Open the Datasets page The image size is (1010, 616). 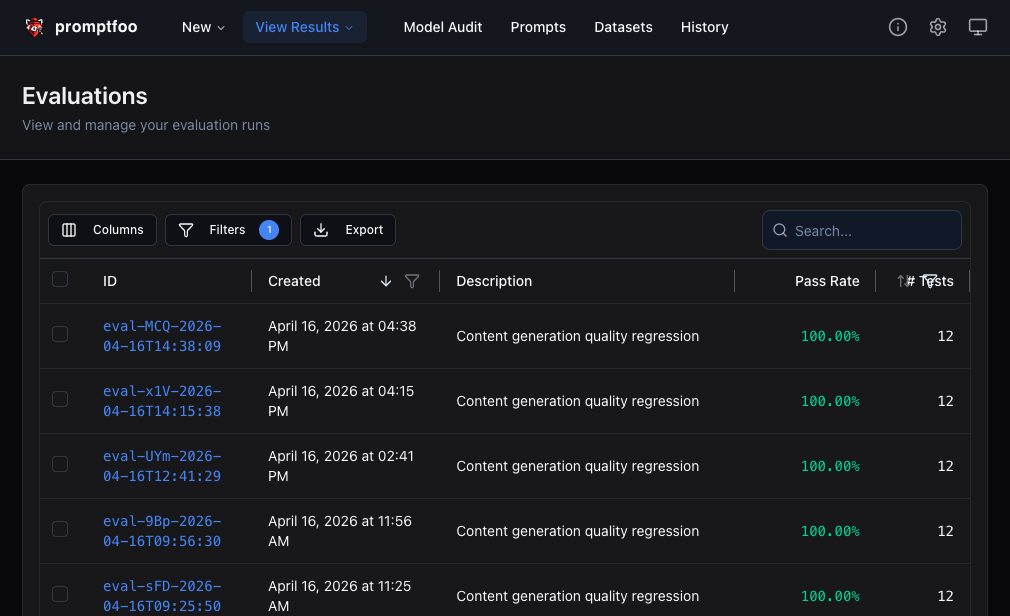tap(623, 27)
